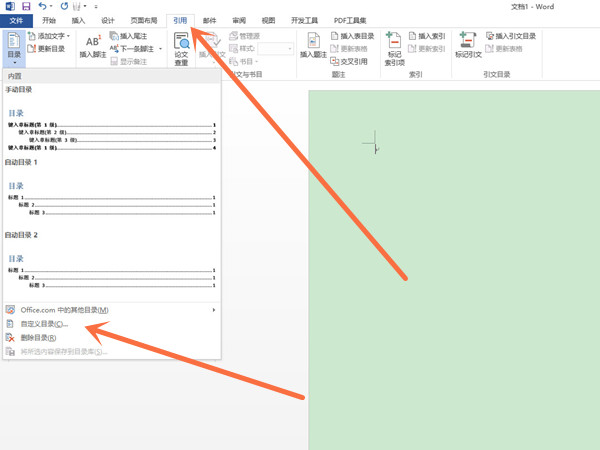Open the 论文查重 tool
600x450 pixels.
click(x=181, y=48)
